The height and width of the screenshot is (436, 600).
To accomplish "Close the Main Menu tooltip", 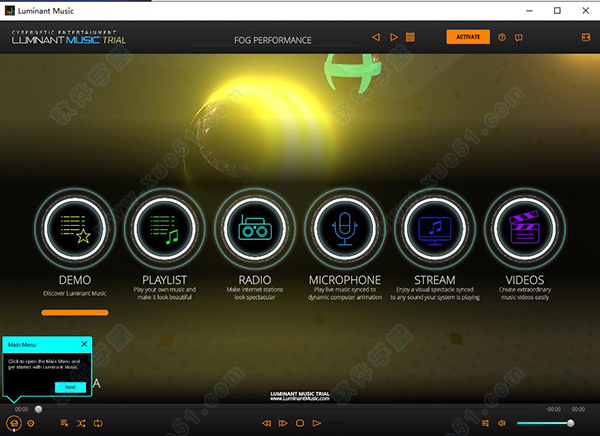I will (84, 344).
